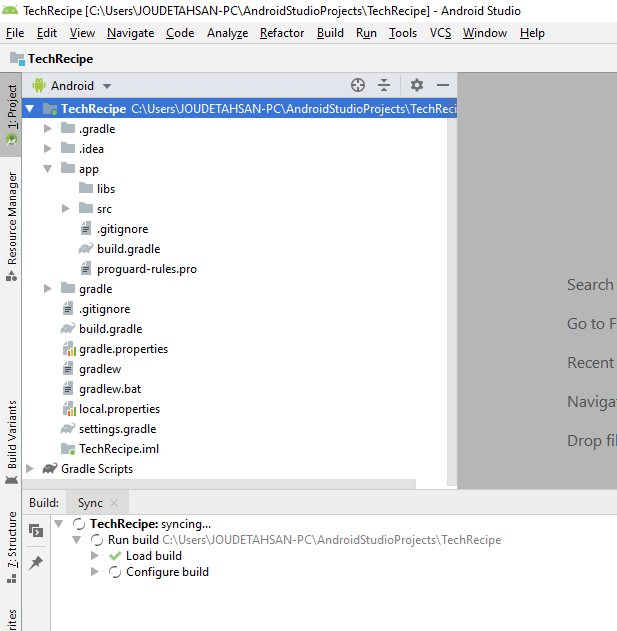Viewport: 617px width, 631px height.
Task: Open the Code menu
Action: pos(180,33)
